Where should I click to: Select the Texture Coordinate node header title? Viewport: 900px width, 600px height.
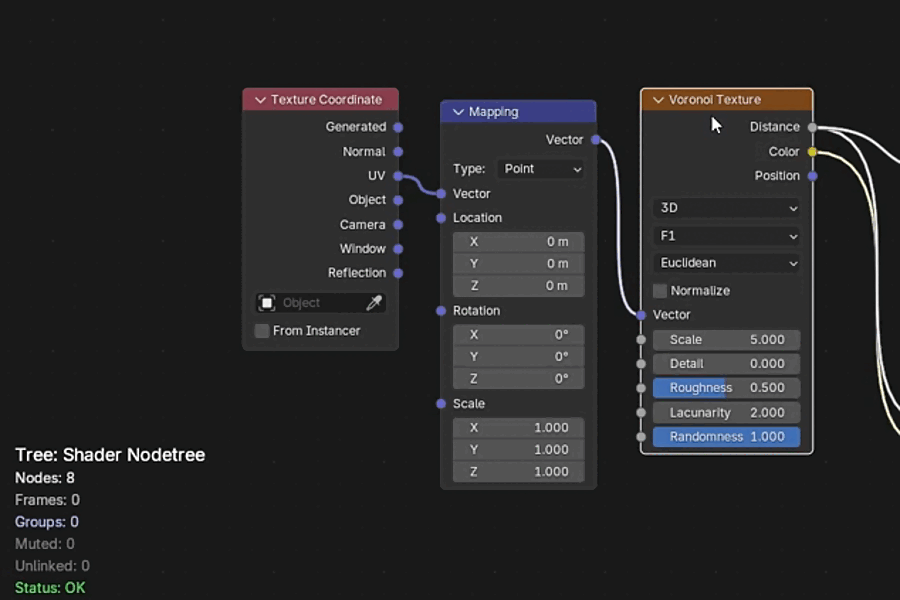click(x=327, y=100)
